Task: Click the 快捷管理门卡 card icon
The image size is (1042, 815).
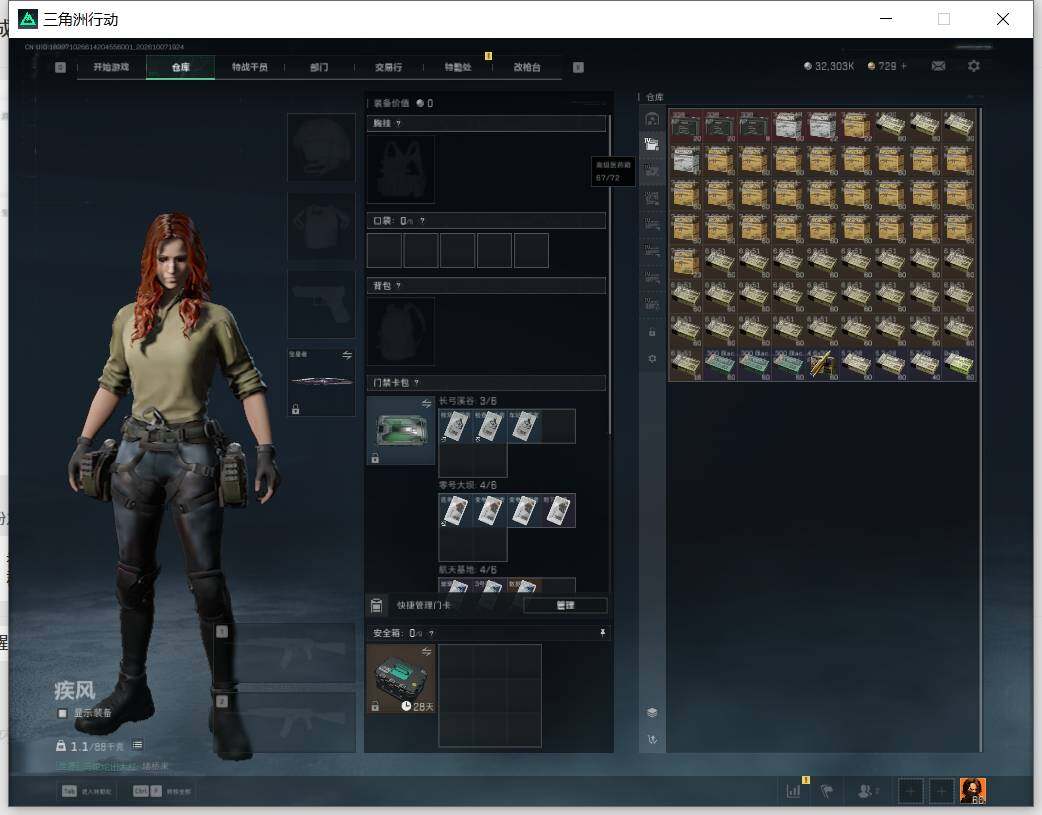Action: [376, 605]
